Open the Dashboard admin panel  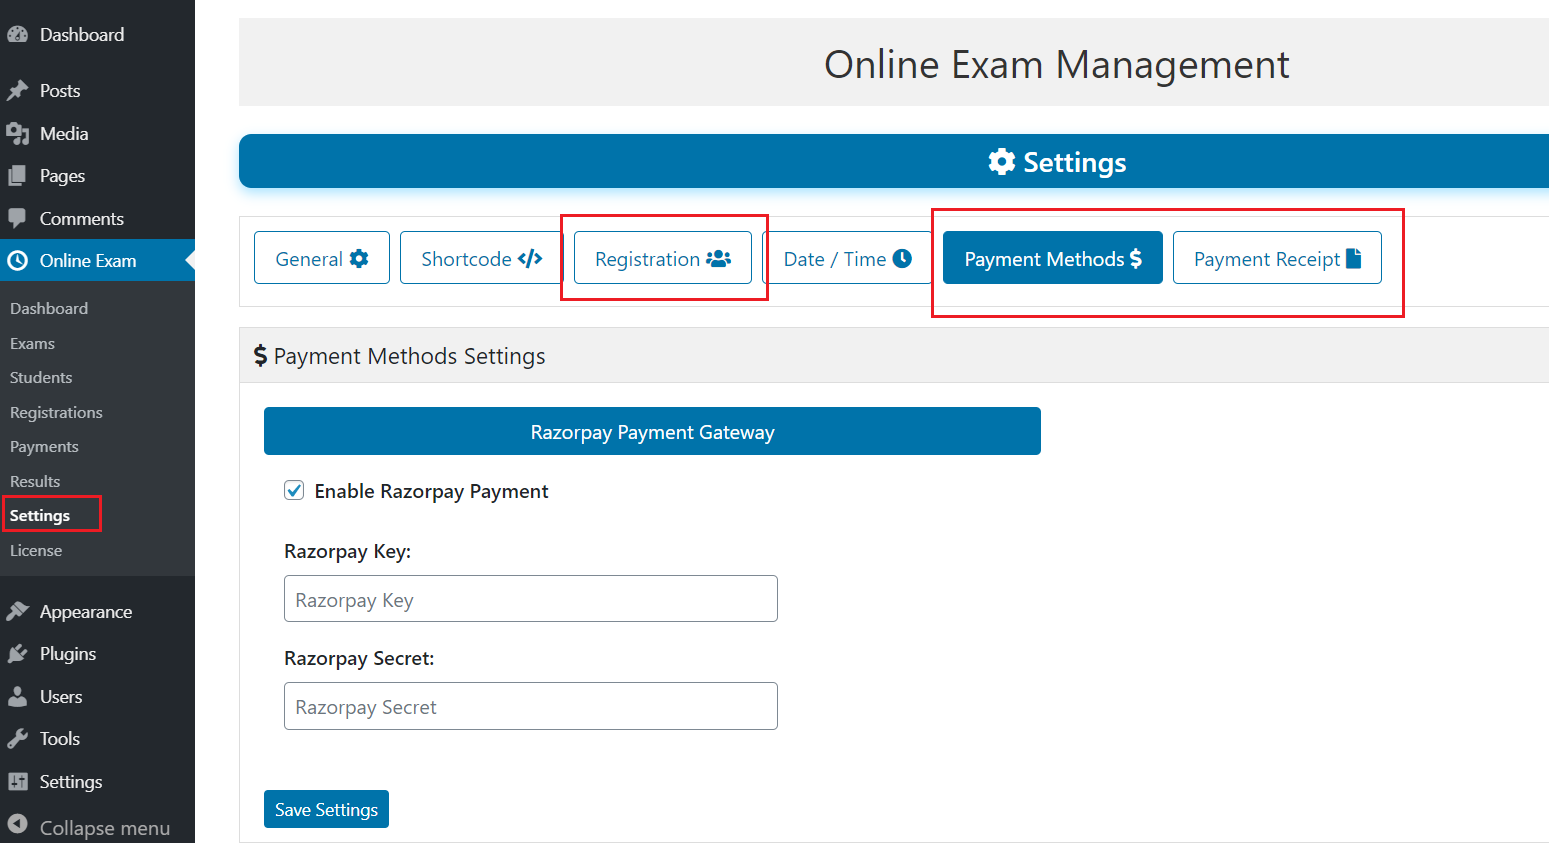pyautogui.click(x=21, y=33)
